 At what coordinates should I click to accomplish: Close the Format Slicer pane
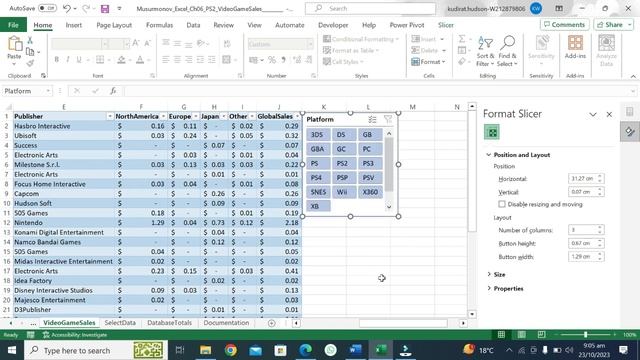[x=609, y=115]
